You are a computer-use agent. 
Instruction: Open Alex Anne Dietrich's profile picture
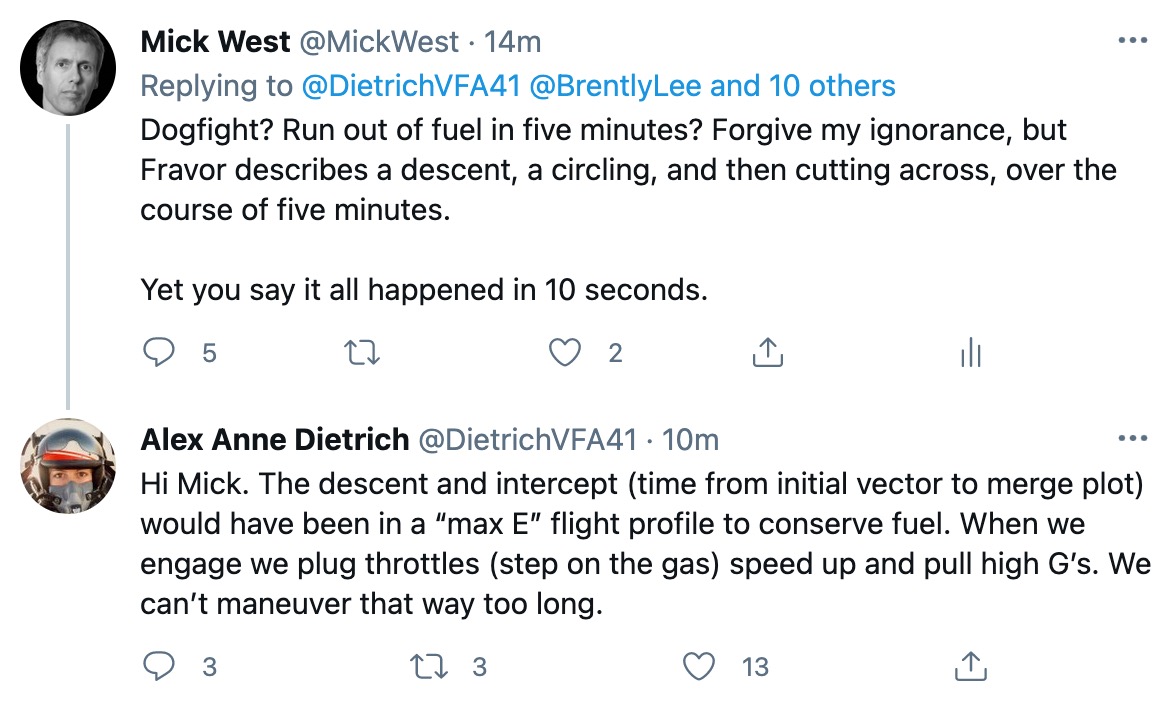click(68, 466)
